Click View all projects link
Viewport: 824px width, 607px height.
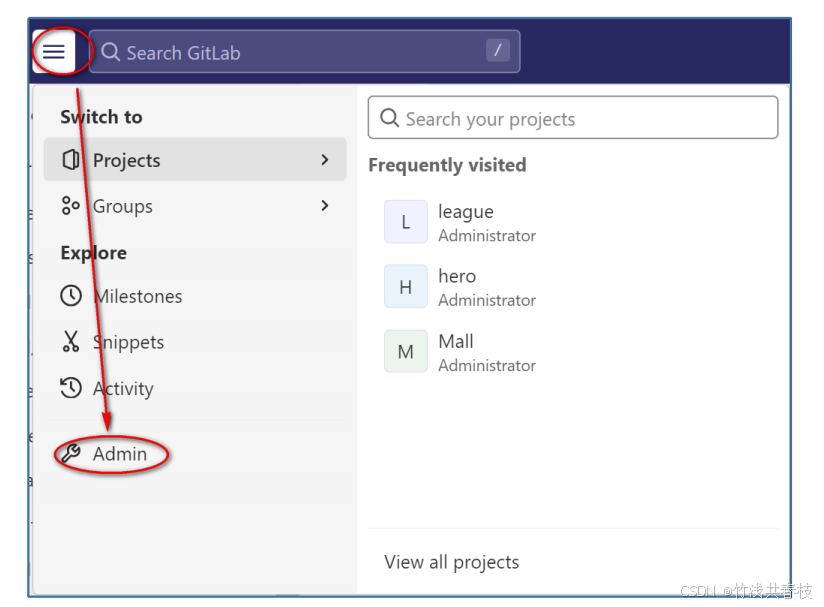tap(451, 562)
